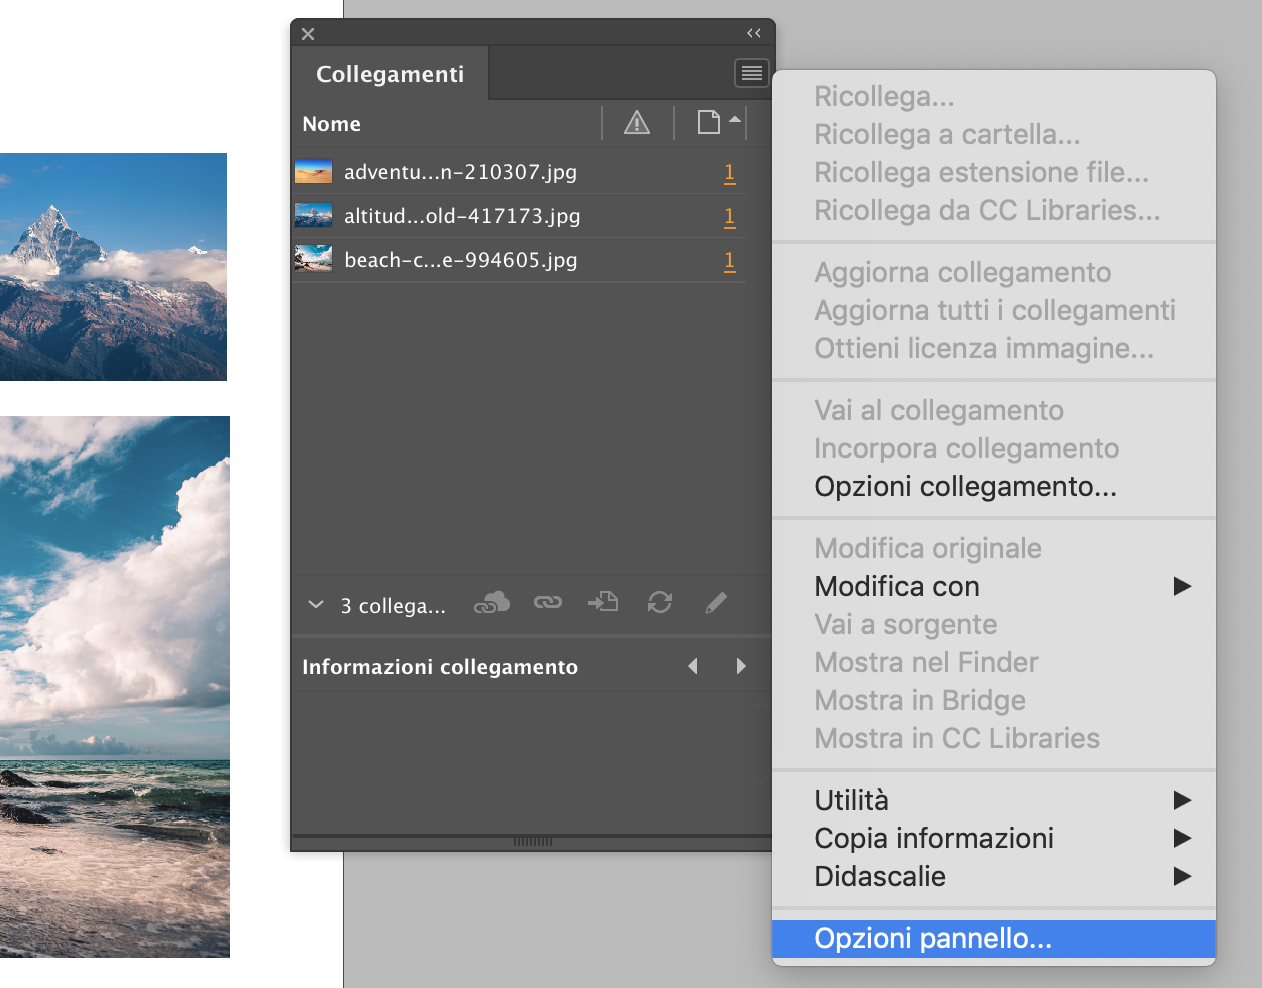This screenshot has width=1262, height=988.
Task: Click Ottieni licenza immagine... entry
Action: (x=994, y=348)
